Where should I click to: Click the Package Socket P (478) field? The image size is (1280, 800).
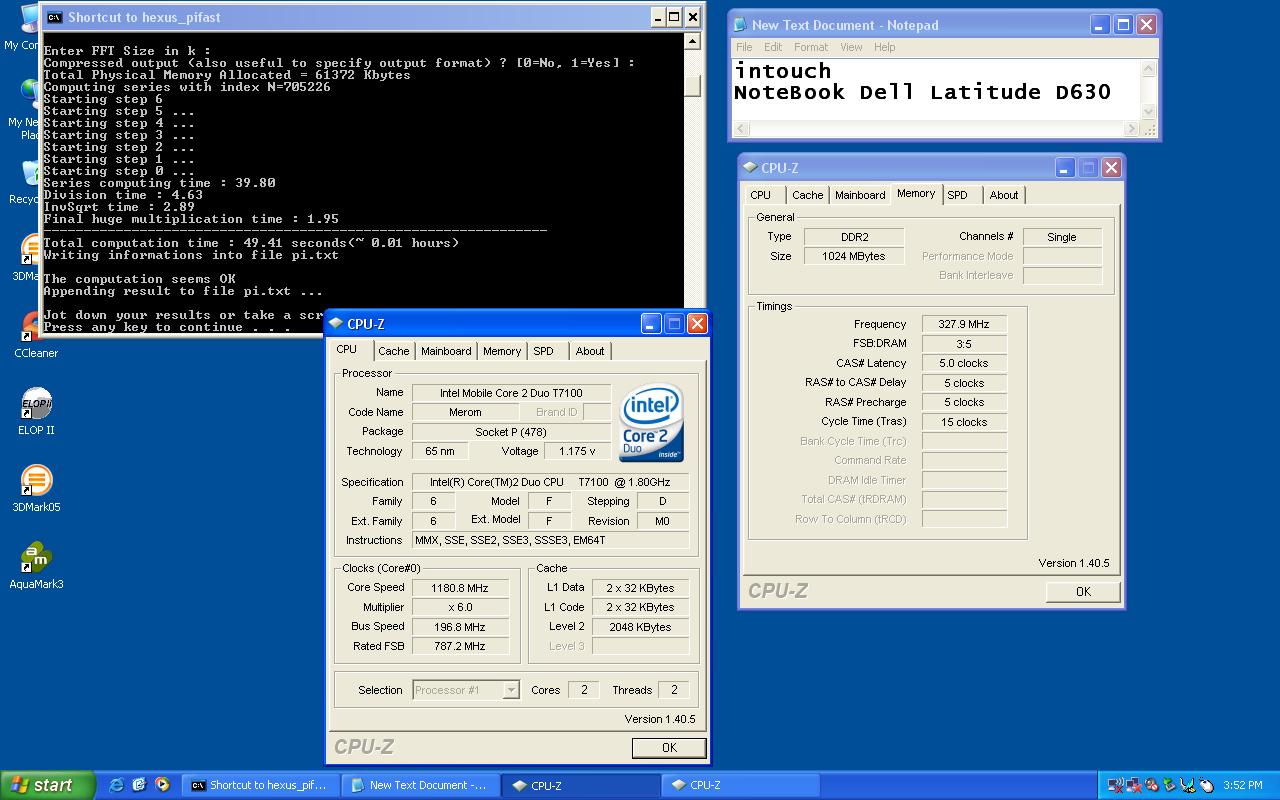[510, 432]
